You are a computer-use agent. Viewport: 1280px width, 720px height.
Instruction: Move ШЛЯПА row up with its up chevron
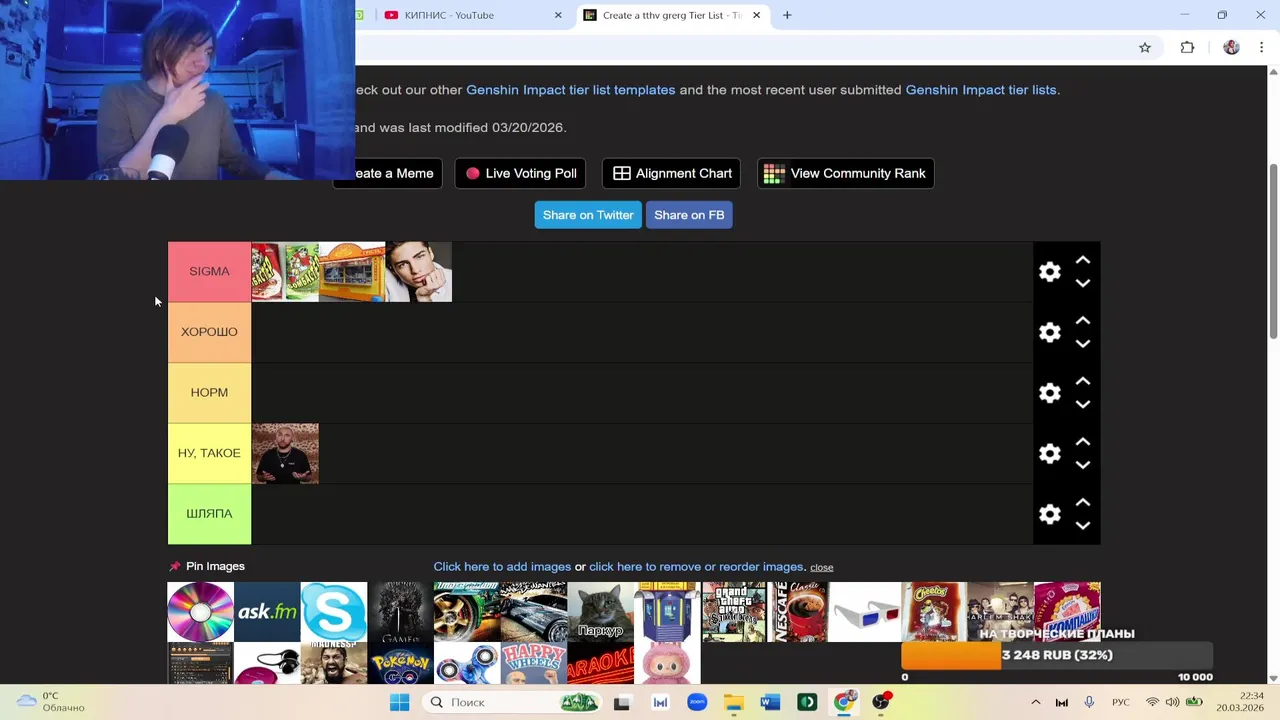tap(1082, 502)
